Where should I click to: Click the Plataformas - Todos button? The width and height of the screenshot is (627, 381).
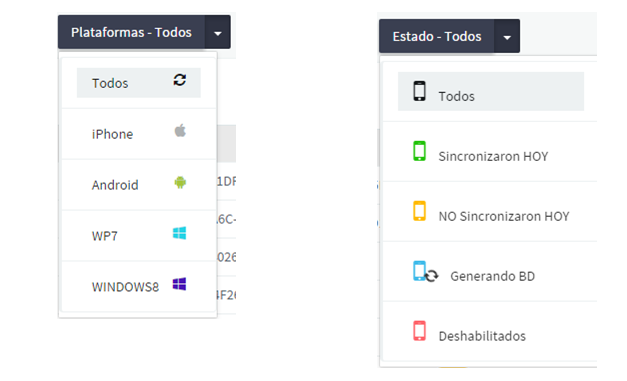tap(132, 32)
